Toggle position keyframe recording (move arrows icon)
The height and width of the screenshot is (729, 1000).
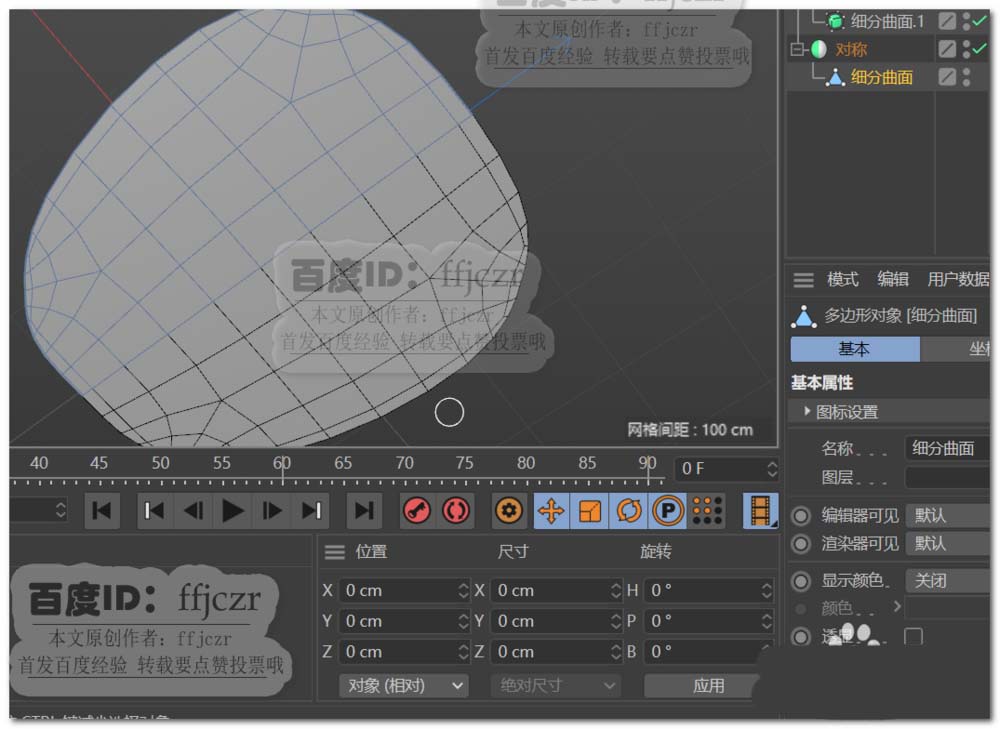click(552, 511)
